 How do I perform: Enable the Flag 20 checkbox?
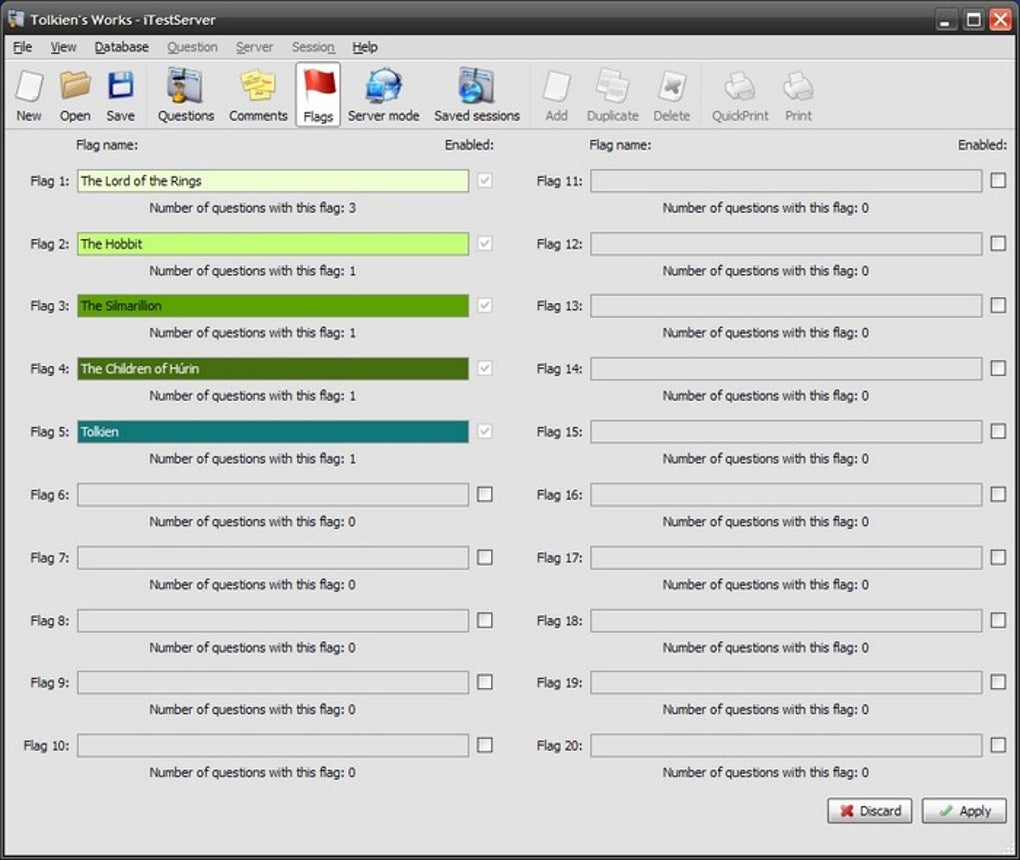pyautogui.click(x=998, y=745)
